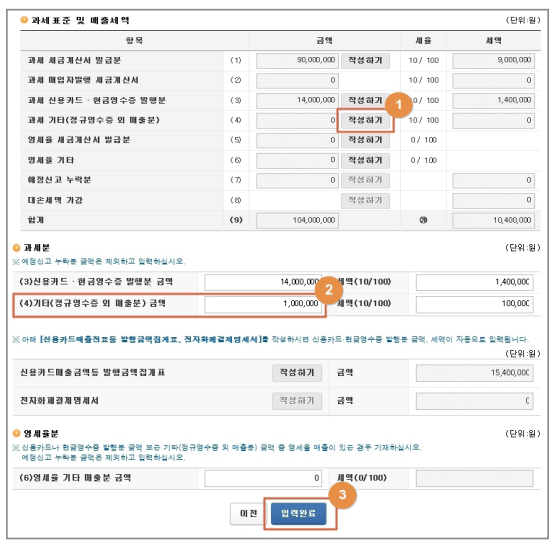The width and height of the screenshot is (558, 547).
Task: Click the 합계 row label
Action: (x=36, y=220)
